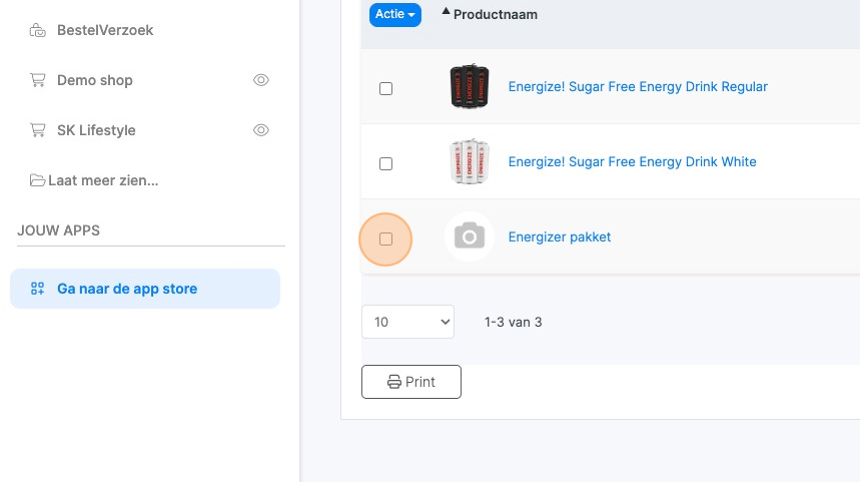Check the Energy Drink White checkbox
Image resolution: width=860 pixels, height=482 pixels.
386,164
